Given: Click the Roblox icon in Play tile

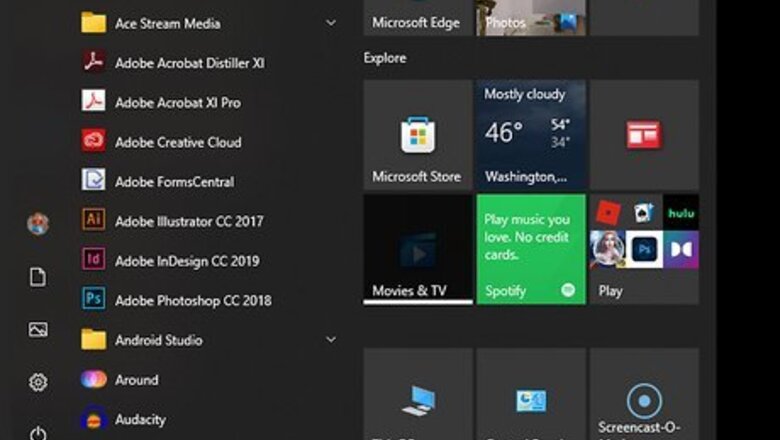Looking at the screenshot, I should (x=608, y=213).
